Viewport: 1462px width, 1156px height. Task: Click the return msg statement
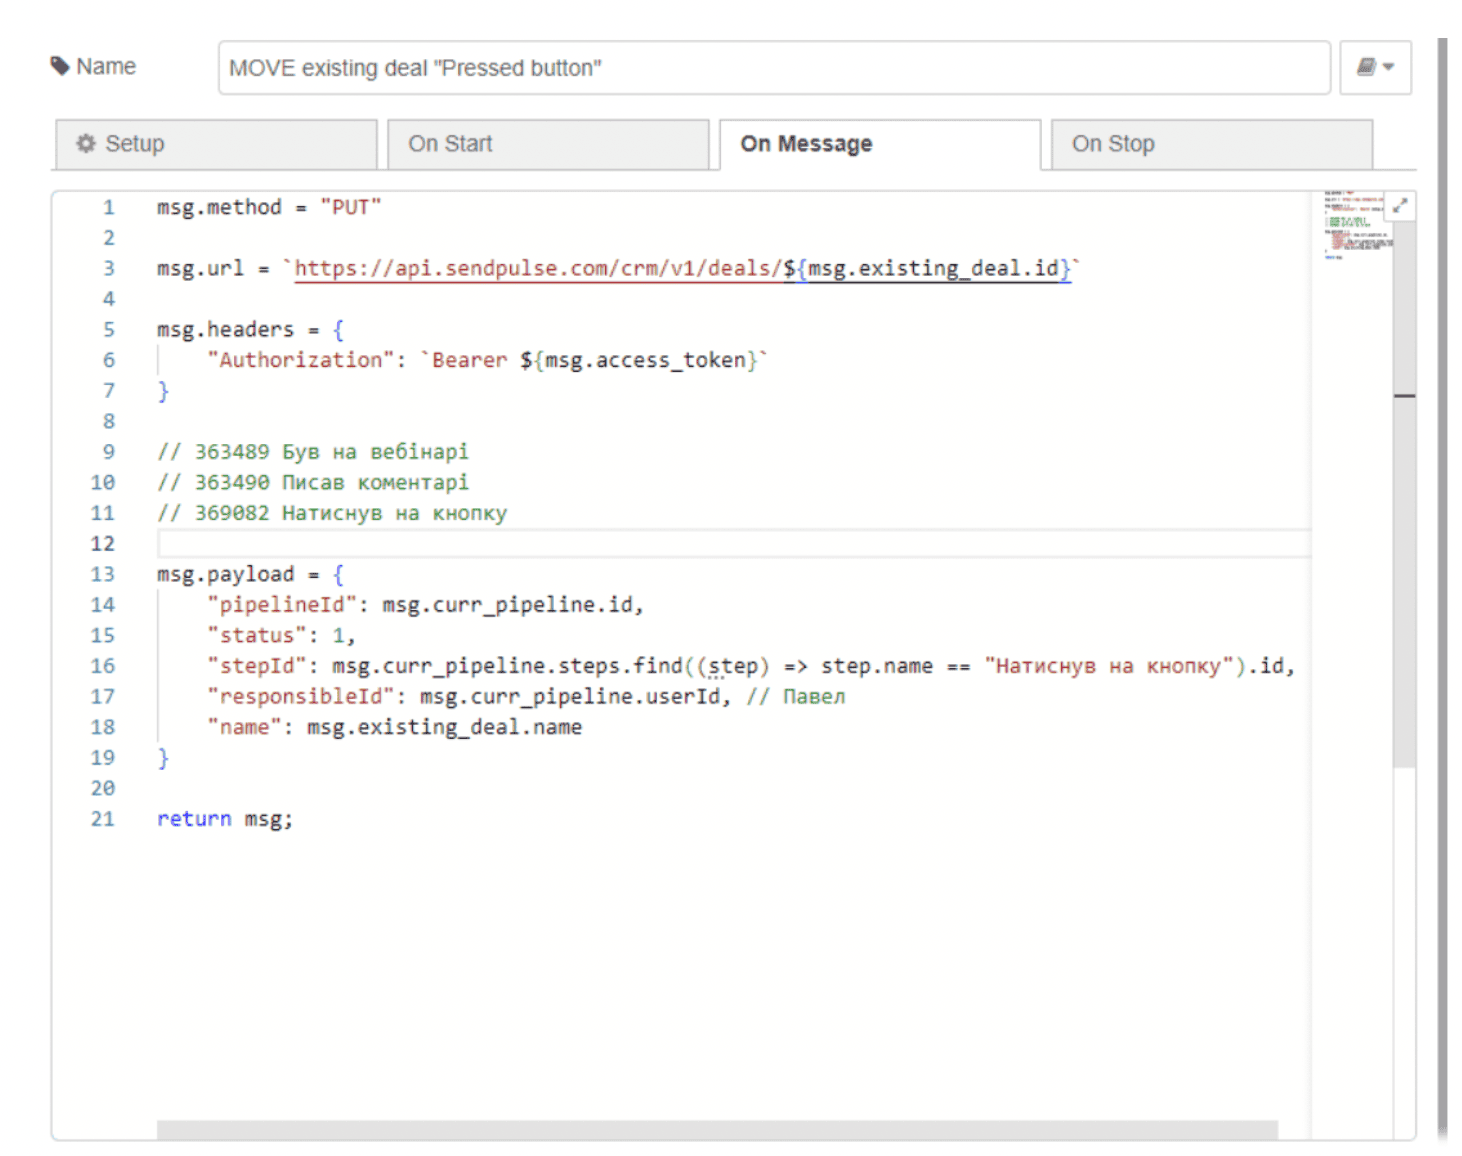225,819
